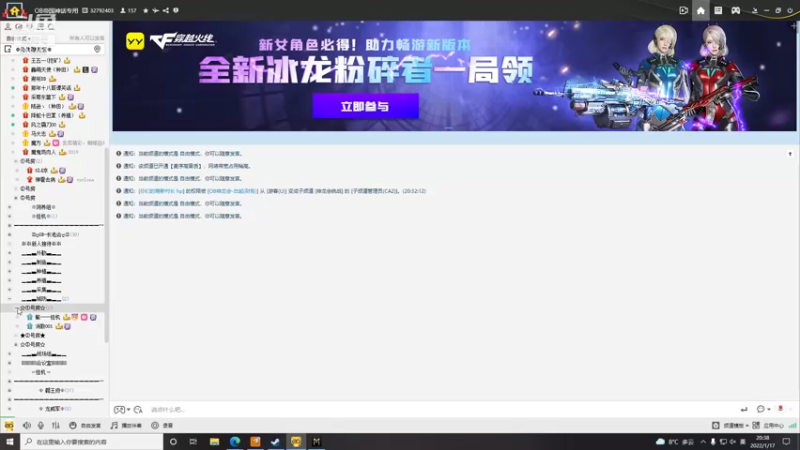Go to Home tab icon
This screenshot has width=800, height=450.
click(x=701, y=10)
